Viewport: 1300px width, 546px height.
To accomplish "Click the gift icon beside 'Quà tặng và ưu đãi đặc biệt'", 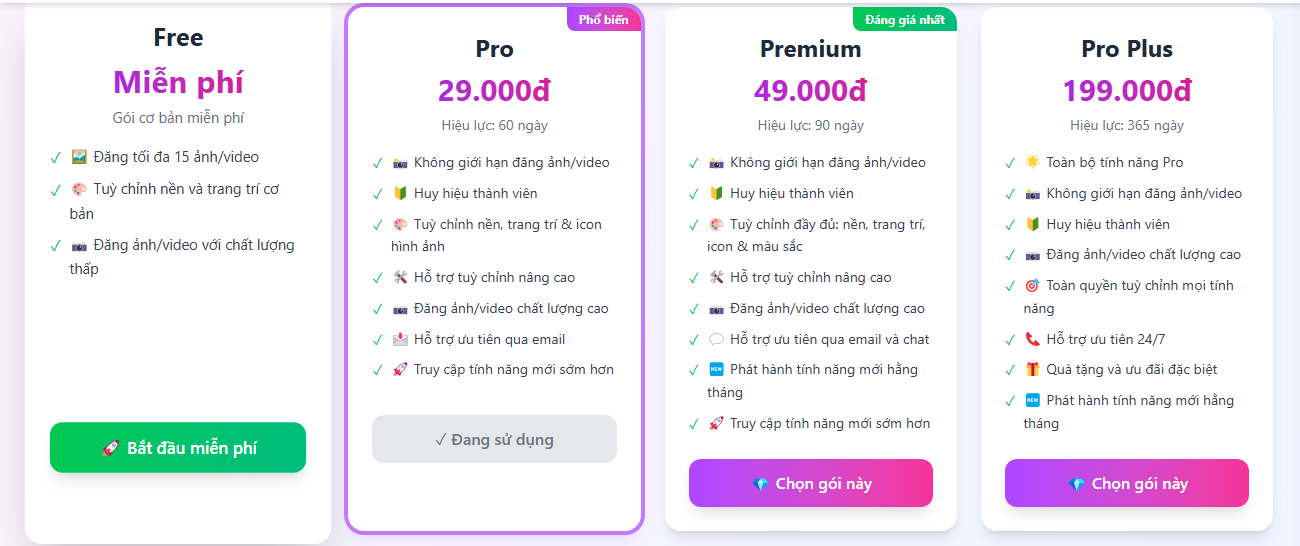I will pyautogui.click(x=1032, y=369).
